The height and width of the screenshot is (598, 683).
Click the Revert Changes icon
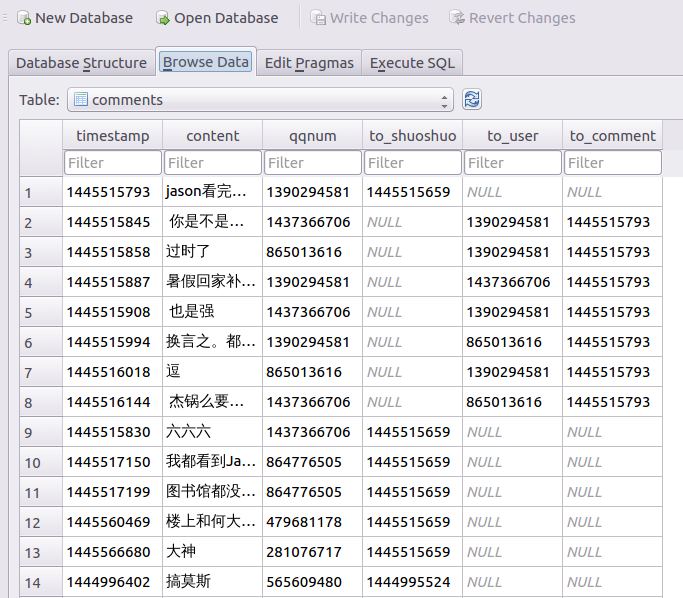[x=457, y=18]
